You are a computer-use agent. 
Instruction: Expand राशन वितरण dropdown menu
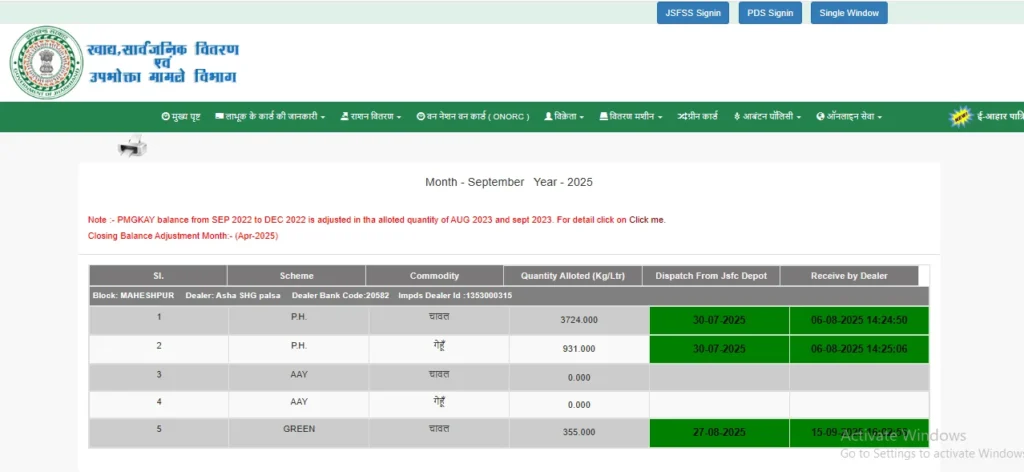pyautogui.click(x=371, y=117)
